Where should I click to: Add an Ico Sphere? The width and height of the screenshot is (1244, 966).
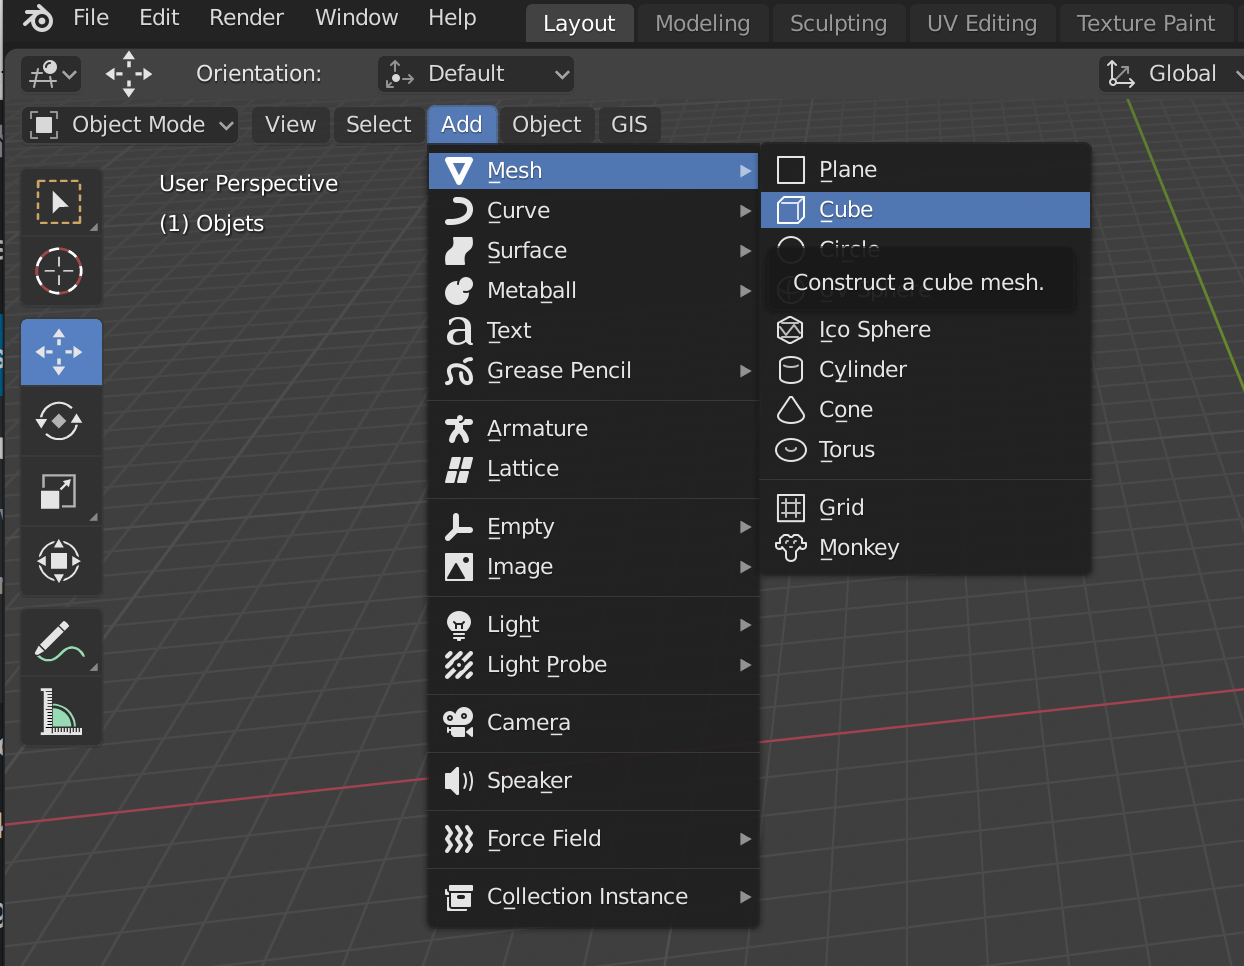tap(874, 329)
